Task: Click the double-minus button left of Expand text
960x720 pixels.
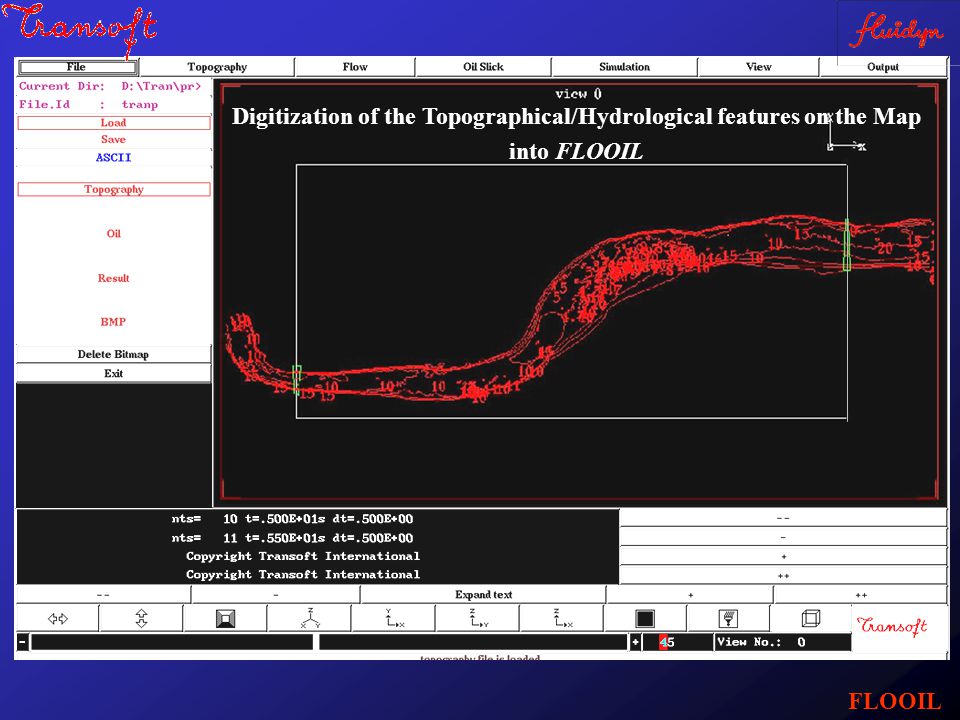Action: click(103, 594)
